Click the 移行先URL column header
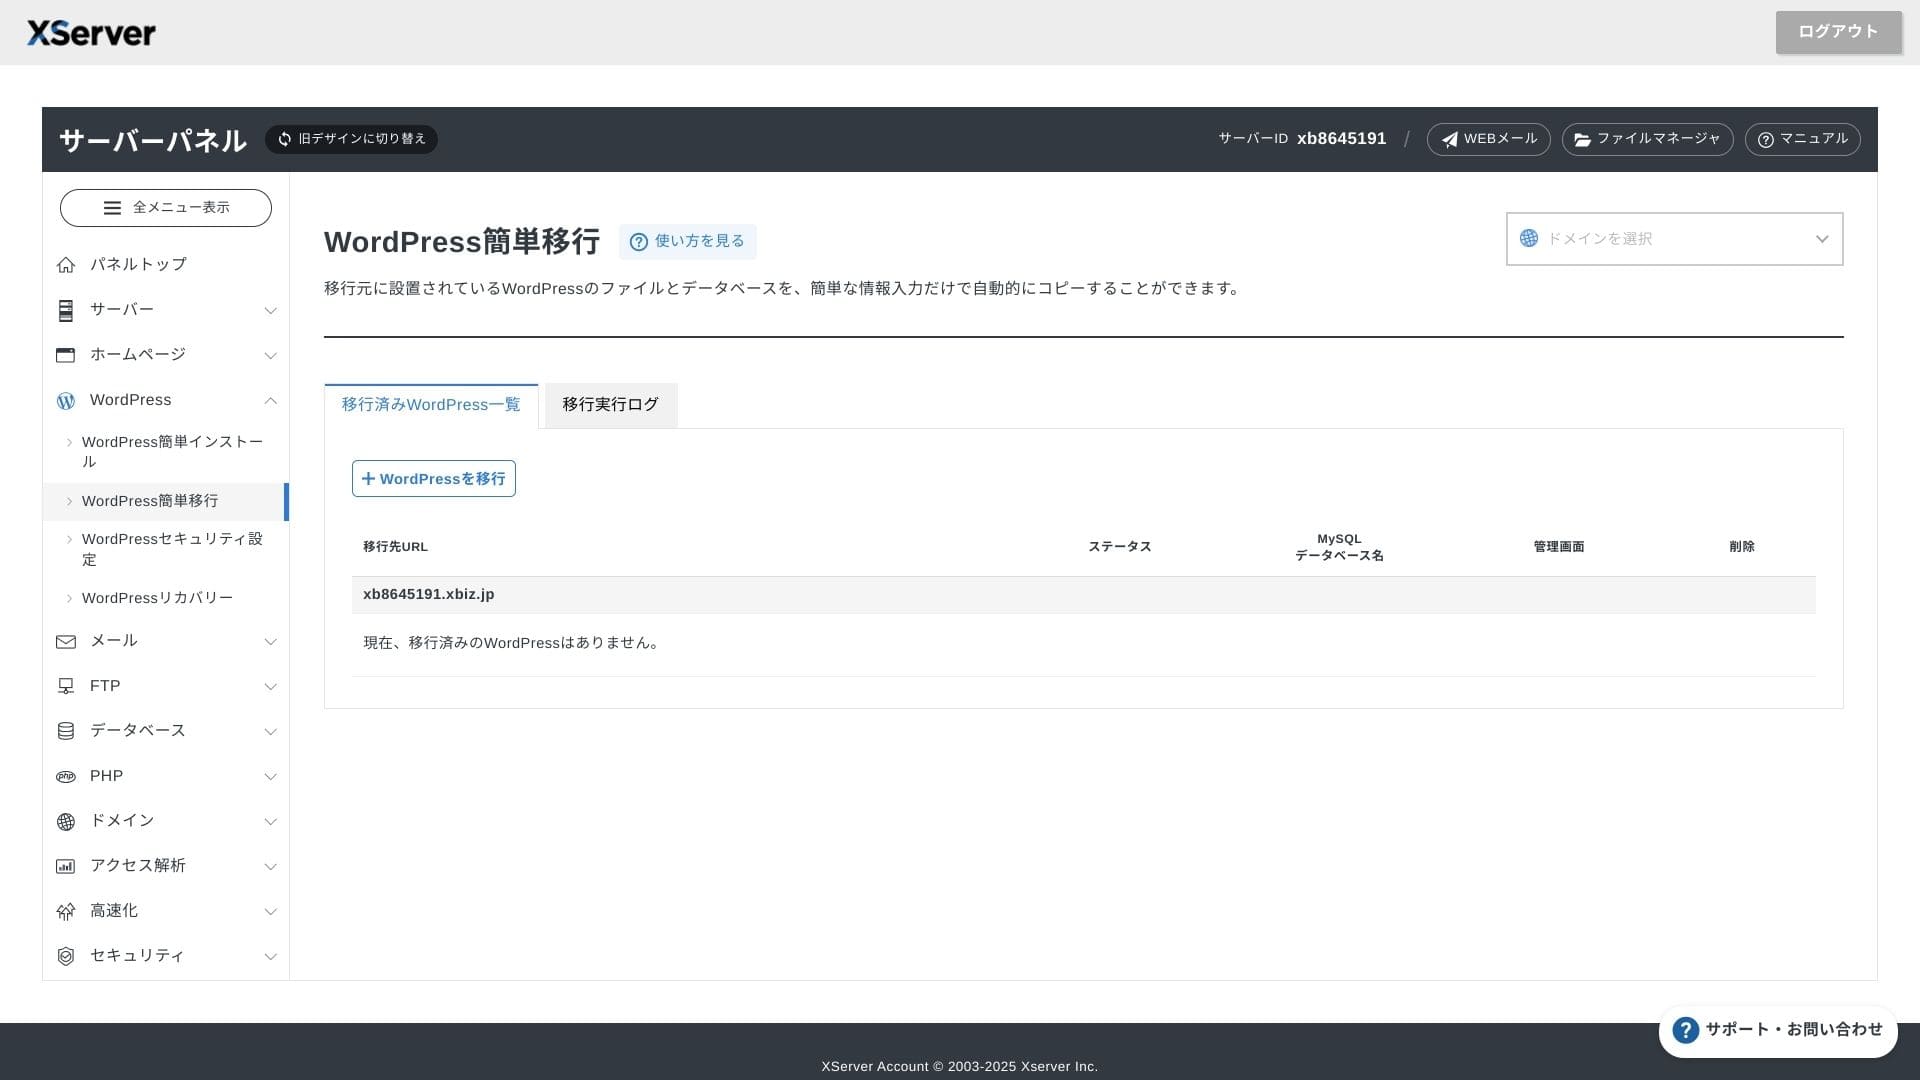 (395, 547)
